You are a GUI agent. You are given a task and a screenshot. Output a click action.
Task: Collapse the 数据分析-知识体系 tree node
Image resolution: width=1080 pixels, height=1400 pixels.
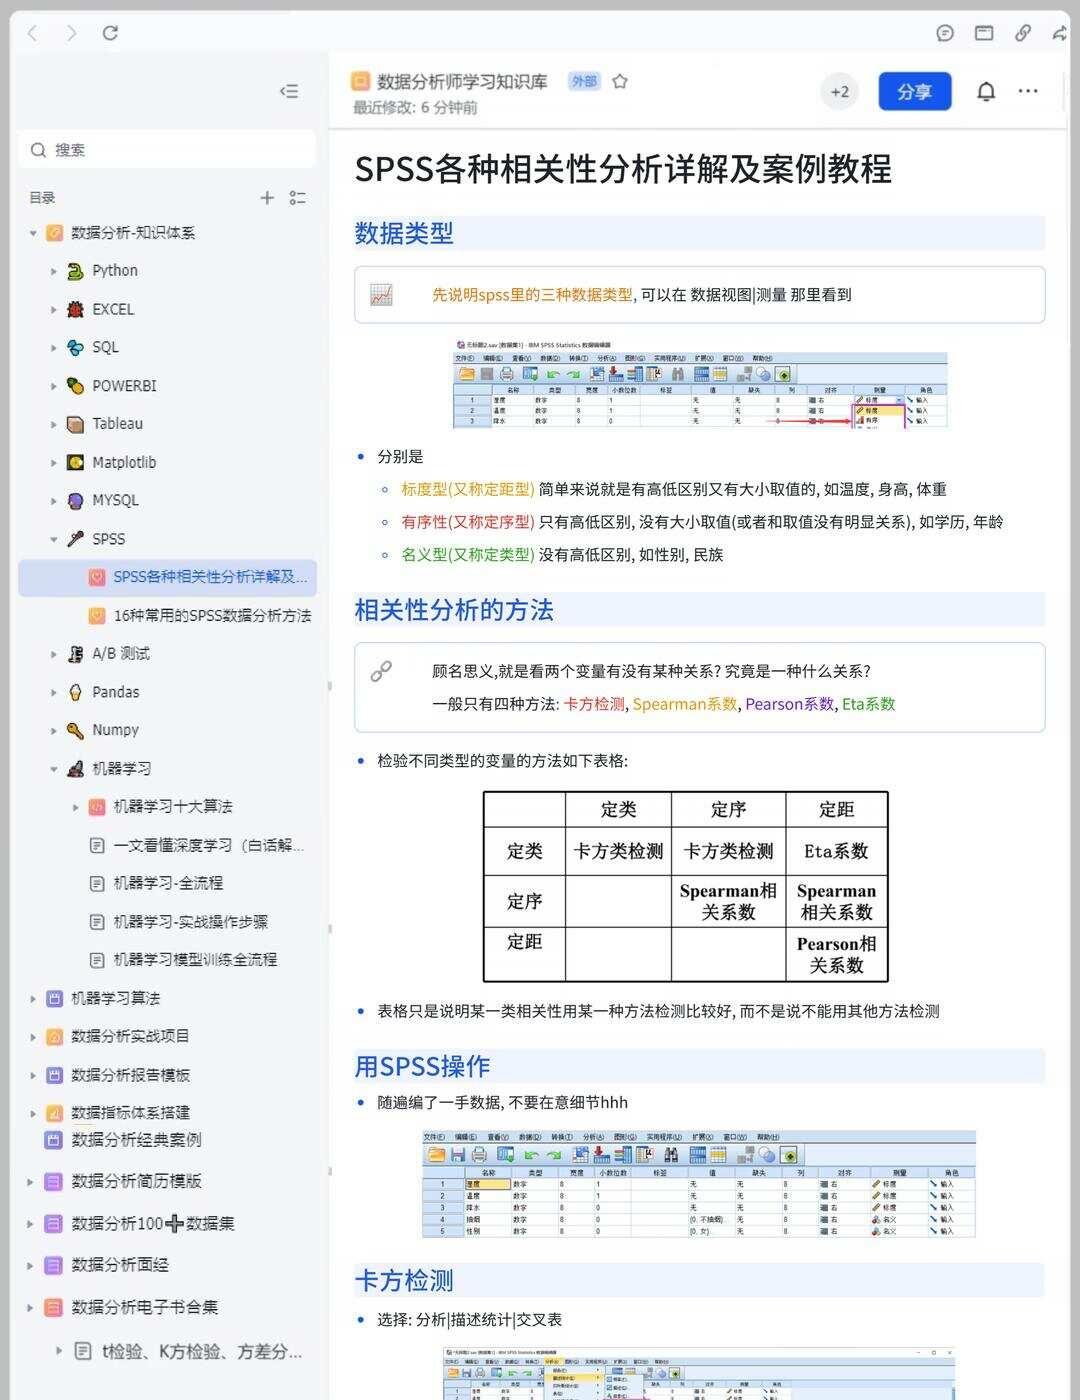point(33,233)
